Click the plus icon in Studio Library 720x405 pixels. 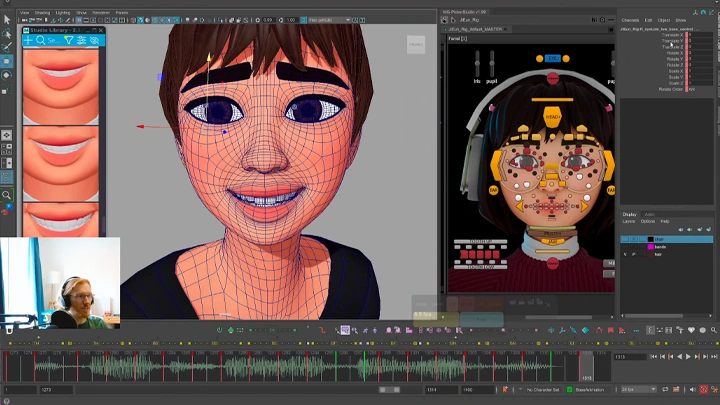[x=29, y=41]
